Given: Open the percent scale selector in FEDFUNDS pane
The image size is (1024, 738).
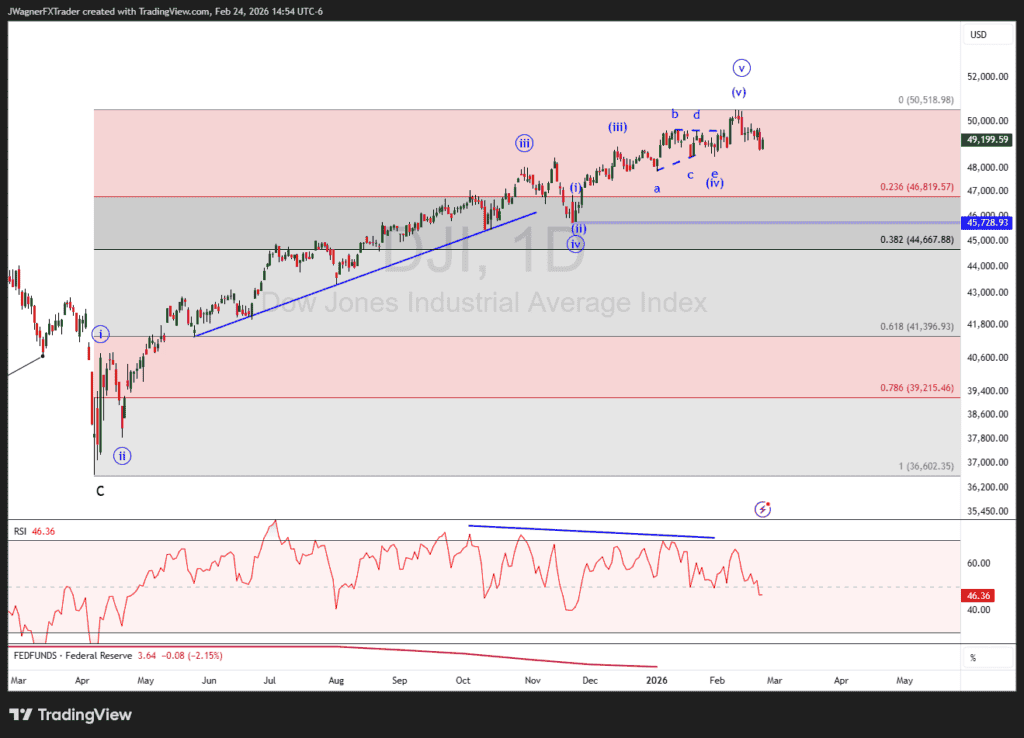Looking at the screenshot, I should tap(971, 657).
